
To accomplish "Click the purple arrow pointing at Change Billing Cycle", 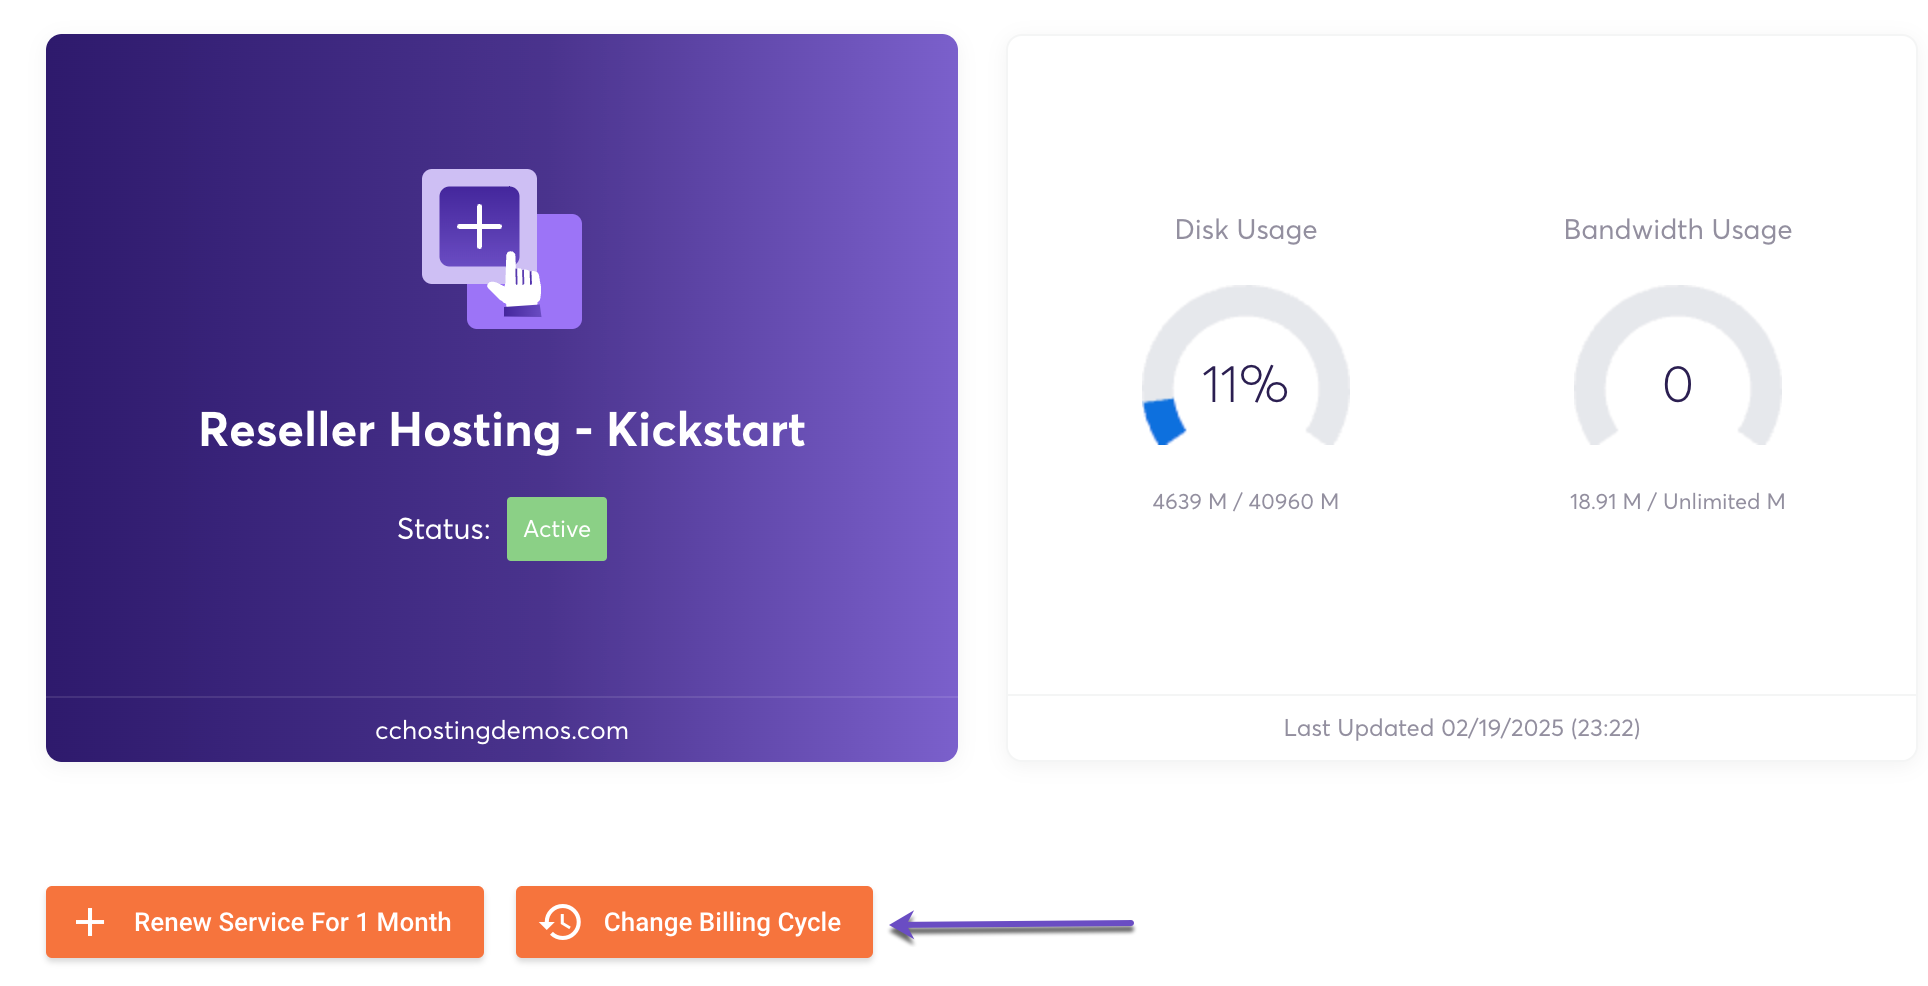I will click(1010, 925).
